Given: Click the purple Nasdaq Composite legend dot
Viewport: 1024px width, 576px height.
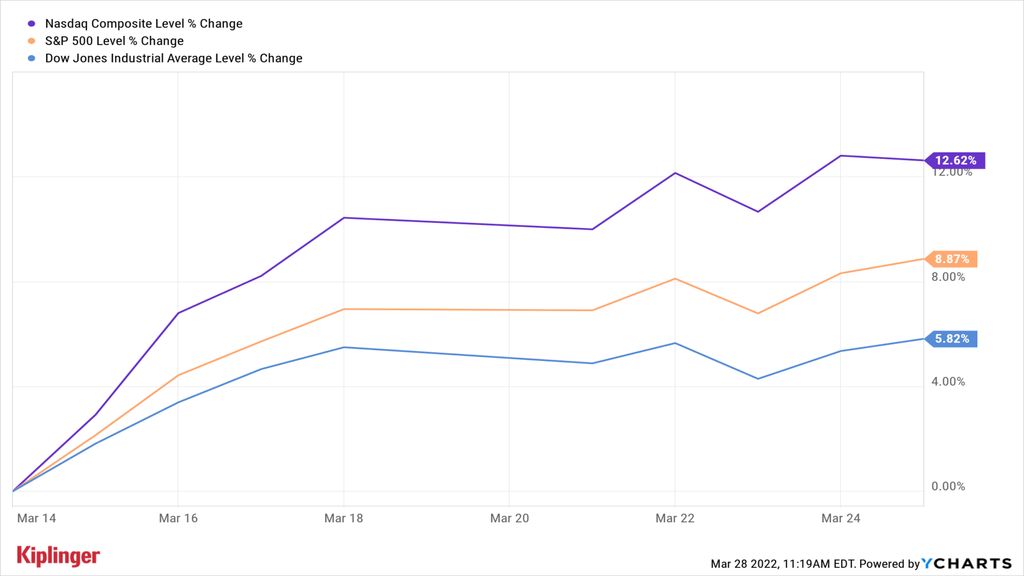Looking at the screenshot, I should (x=33, y=24).
